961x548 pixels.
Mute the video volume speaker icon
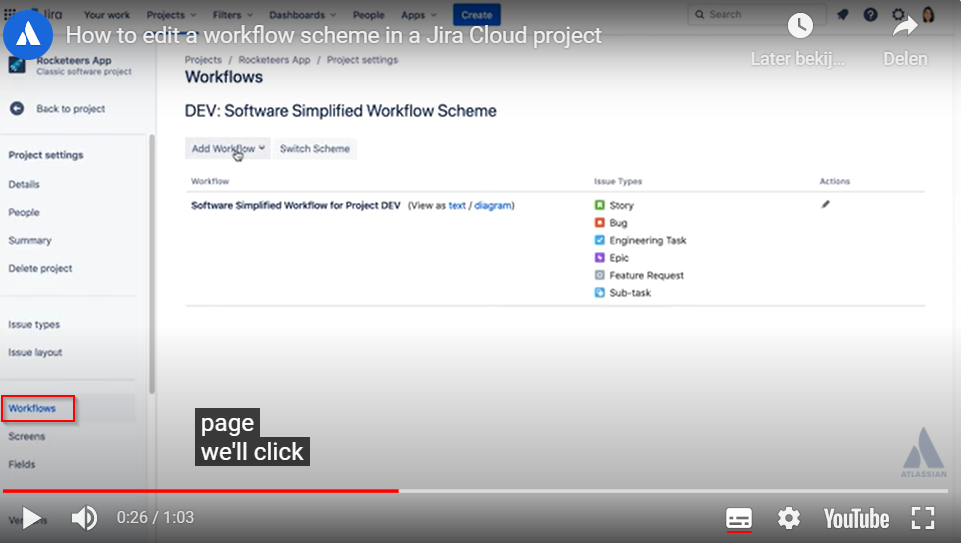pos(84,519)
